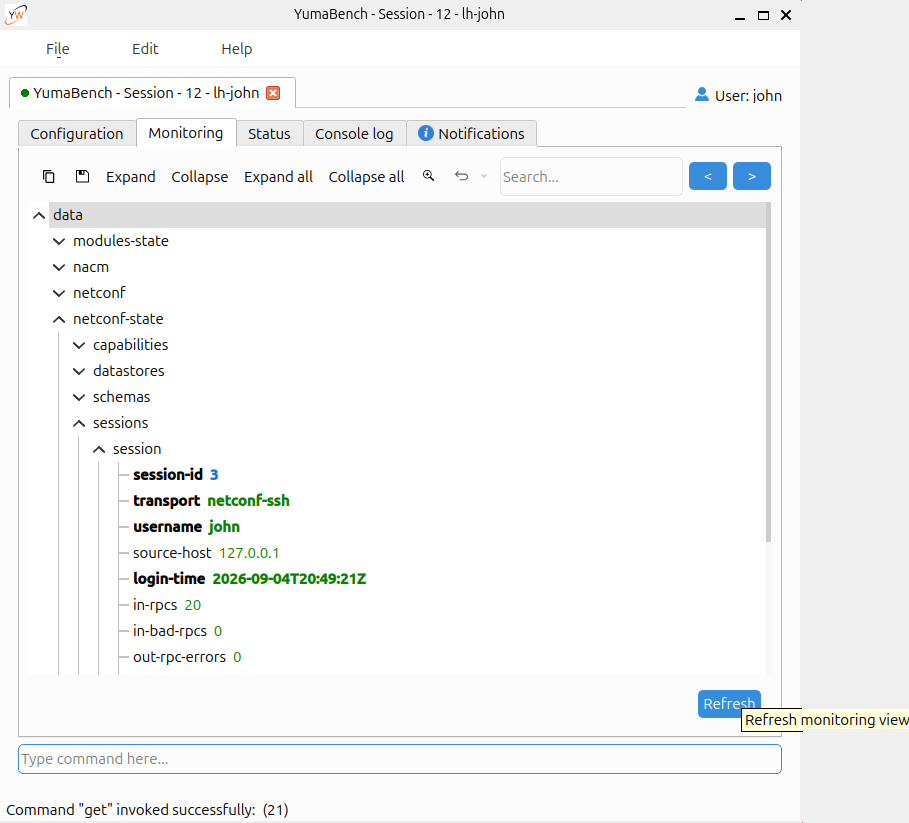Click the copy icon in monitoring toolbar
The image size is (909, 823).
(x=49, y=177)
